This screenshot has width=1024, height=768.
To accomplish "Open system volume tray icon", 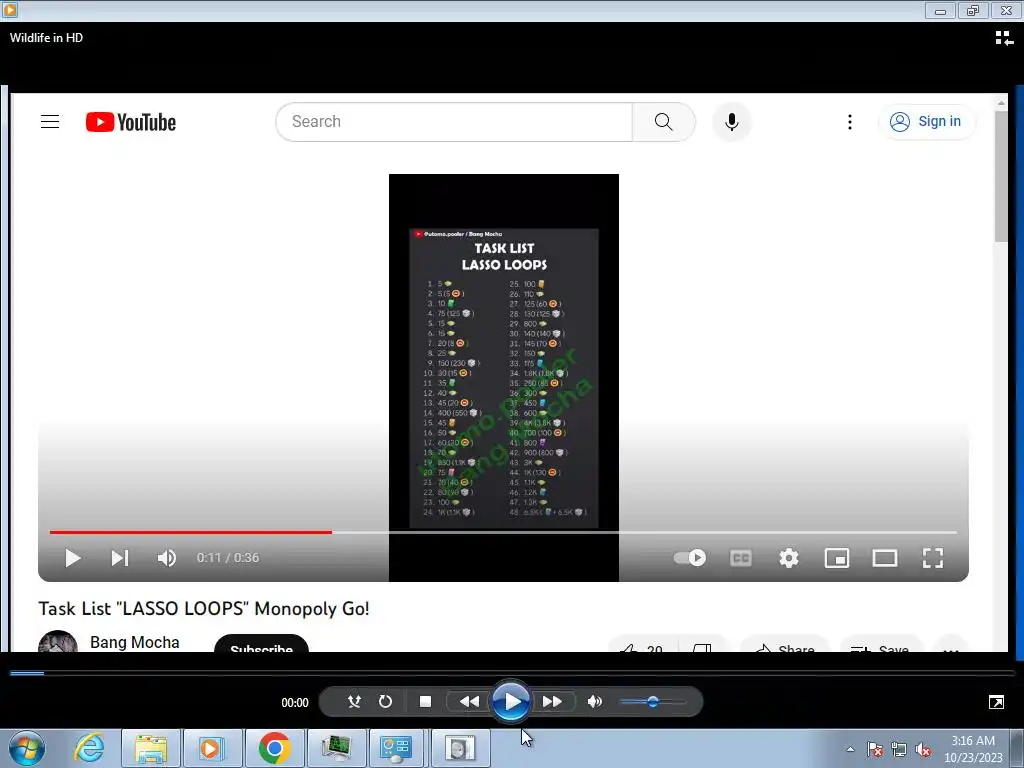I will (x=923, y=749).
